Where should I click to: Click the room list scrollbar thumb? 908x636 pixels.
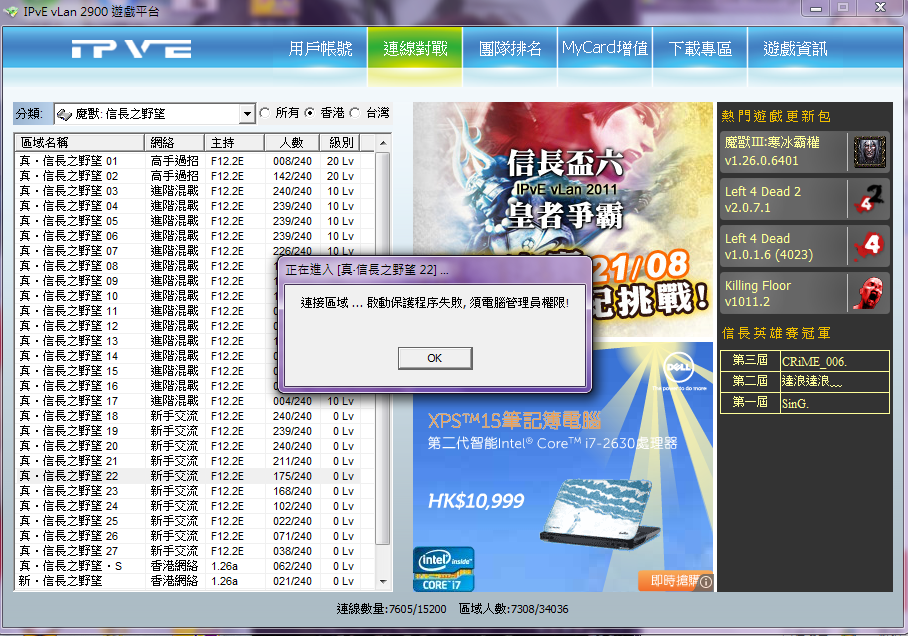click(x=383, y=348)
